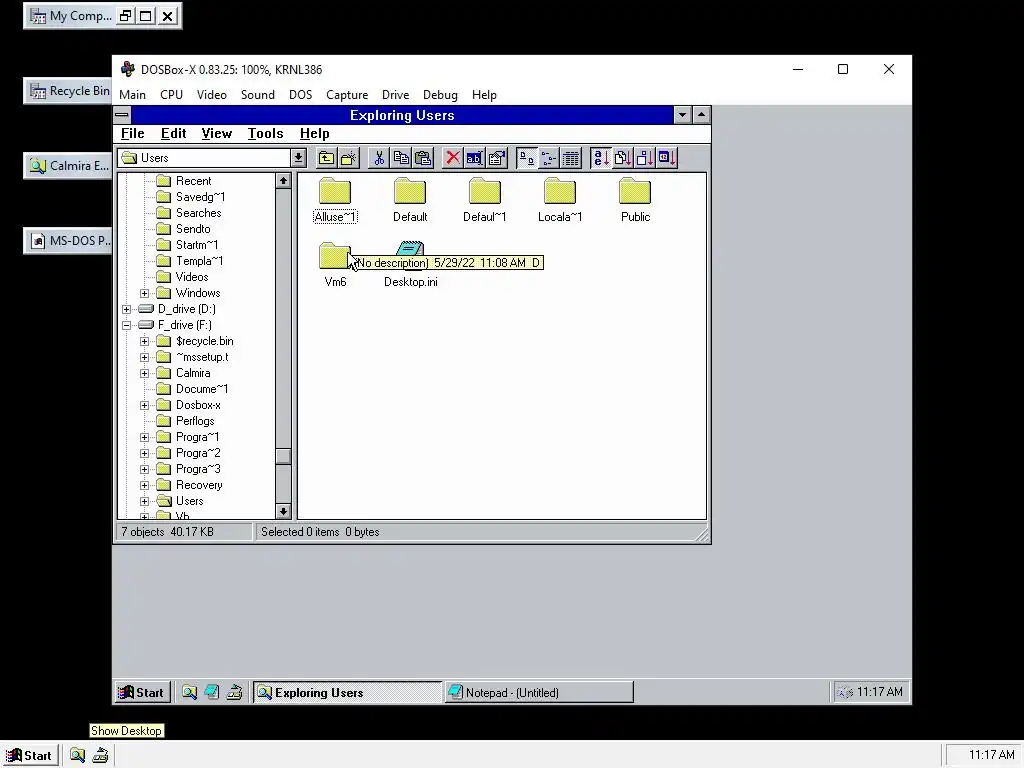The image size is (1024, 768).
Task: Open the folder path dropdown arrow
Action: click(298, 158)
